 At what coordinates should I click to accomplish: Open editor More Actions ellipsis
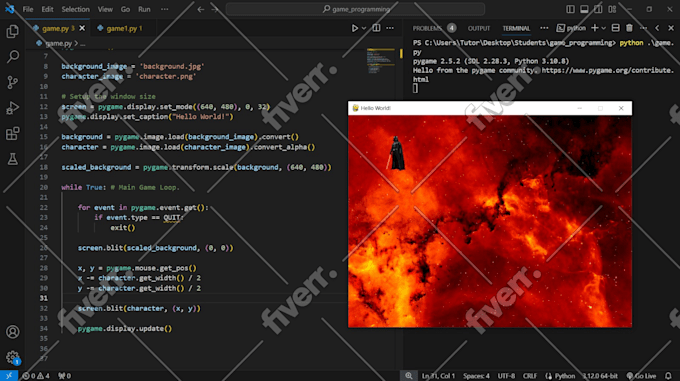390,28
